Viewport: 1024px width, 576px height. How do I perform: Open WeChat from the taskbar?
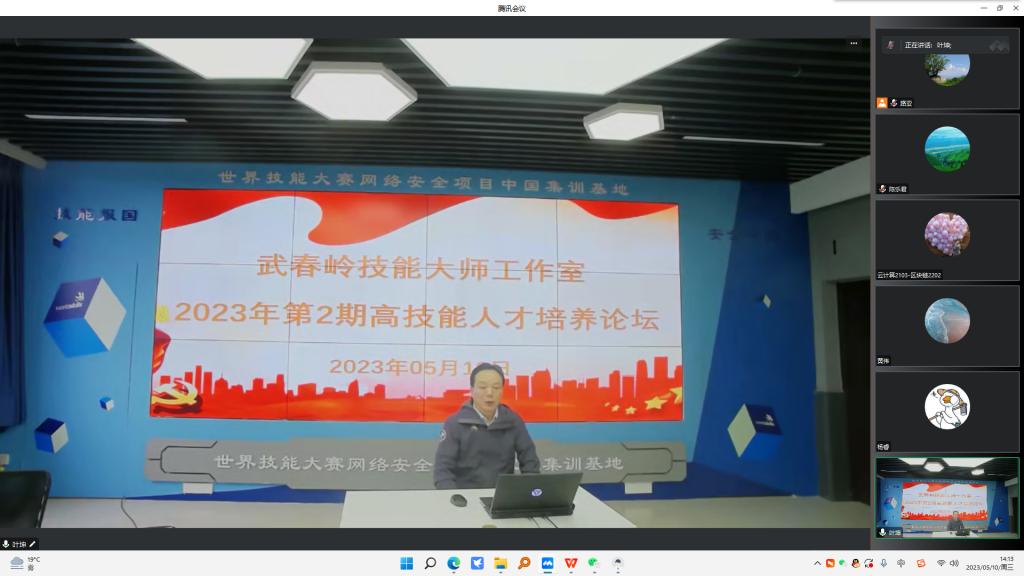[x=594, y=563]
